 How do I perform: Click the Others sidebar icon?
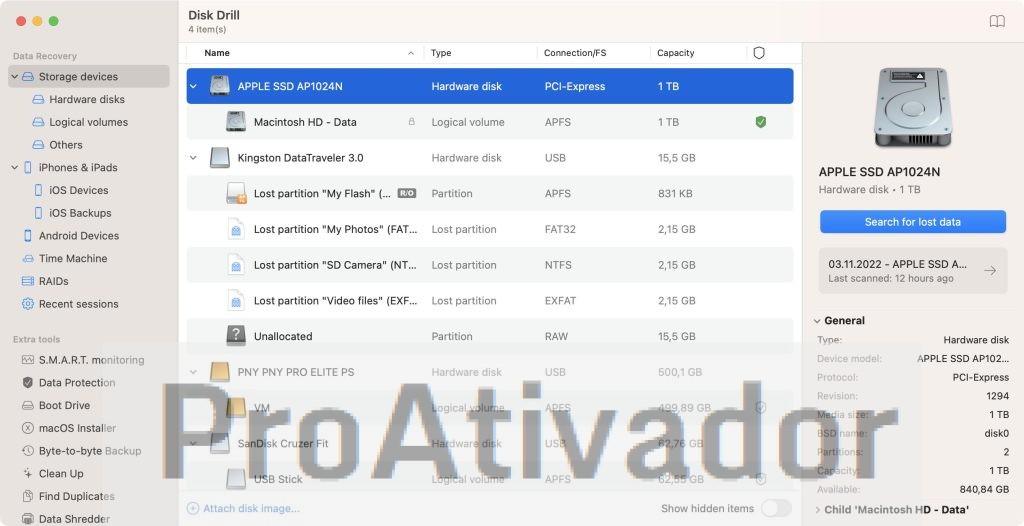click(39, 145)
